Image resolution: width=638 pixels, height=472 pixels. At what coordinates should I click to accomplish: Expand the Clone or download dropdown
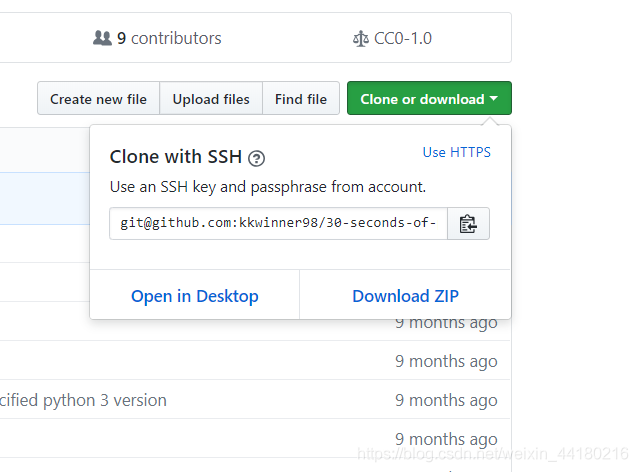[429, 98]
